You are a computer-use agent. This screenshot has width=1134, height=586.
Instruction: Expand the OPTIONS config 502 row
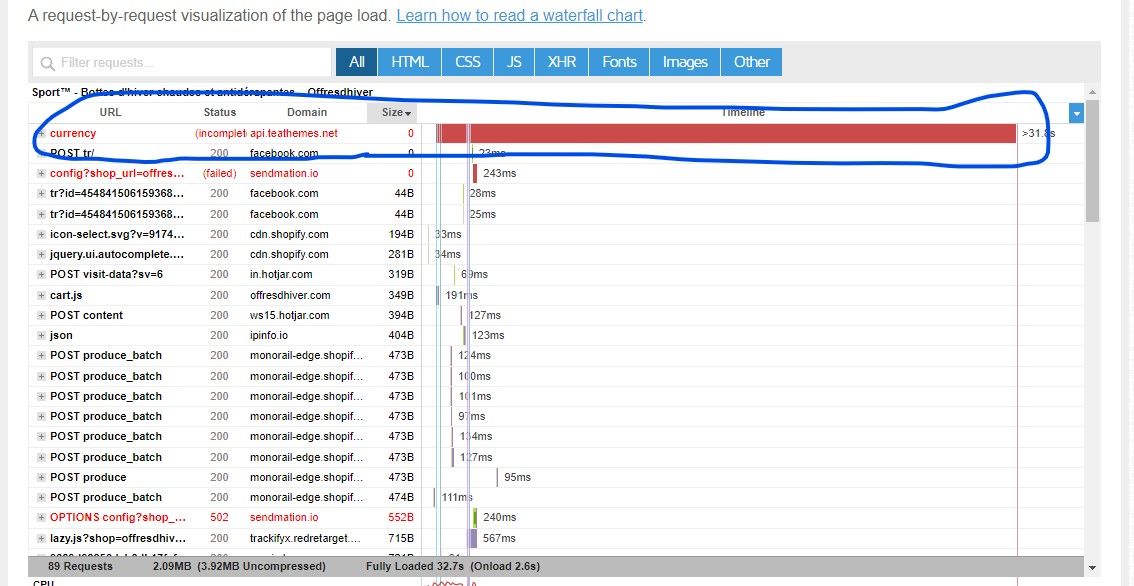tap(41, 518)
